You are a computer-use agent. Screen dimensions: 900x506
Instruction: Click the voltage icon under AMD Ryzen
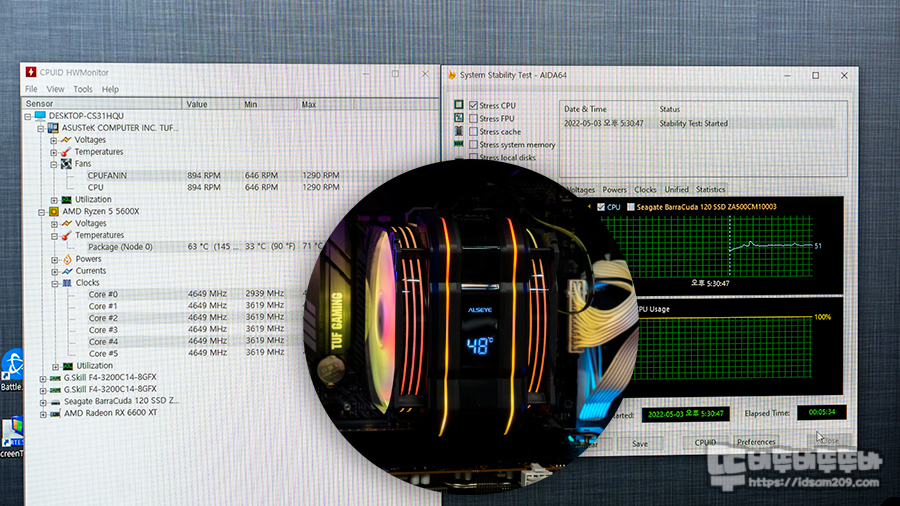[x=67, y=223]
